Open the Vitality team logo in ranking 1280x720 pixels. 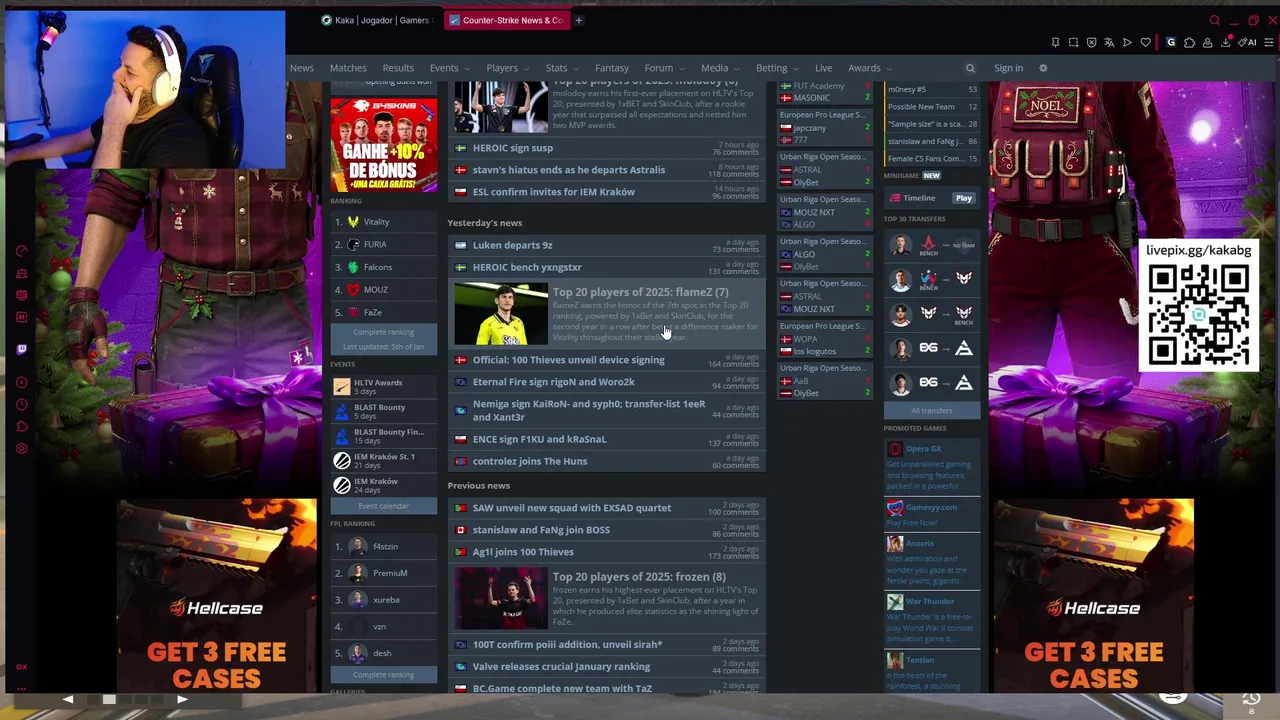[353, 222]
